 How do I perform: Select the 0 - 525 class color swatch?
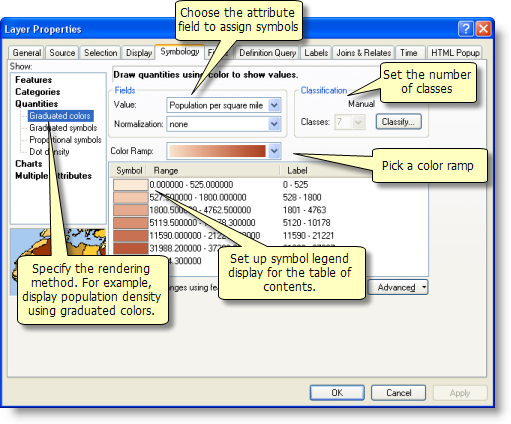pyautogui.click(x=130, y=185)
